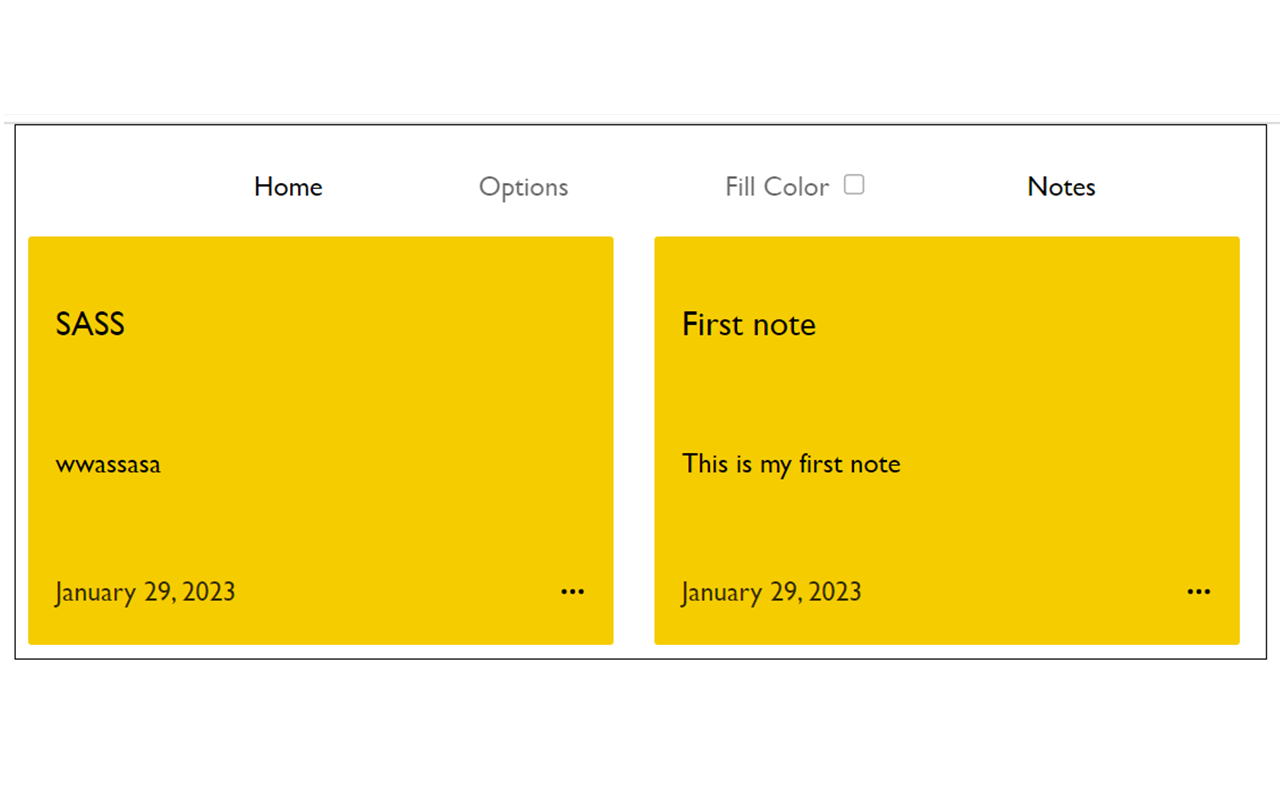
Task: Click 'This is my first note' text
Action: point(791,464)
